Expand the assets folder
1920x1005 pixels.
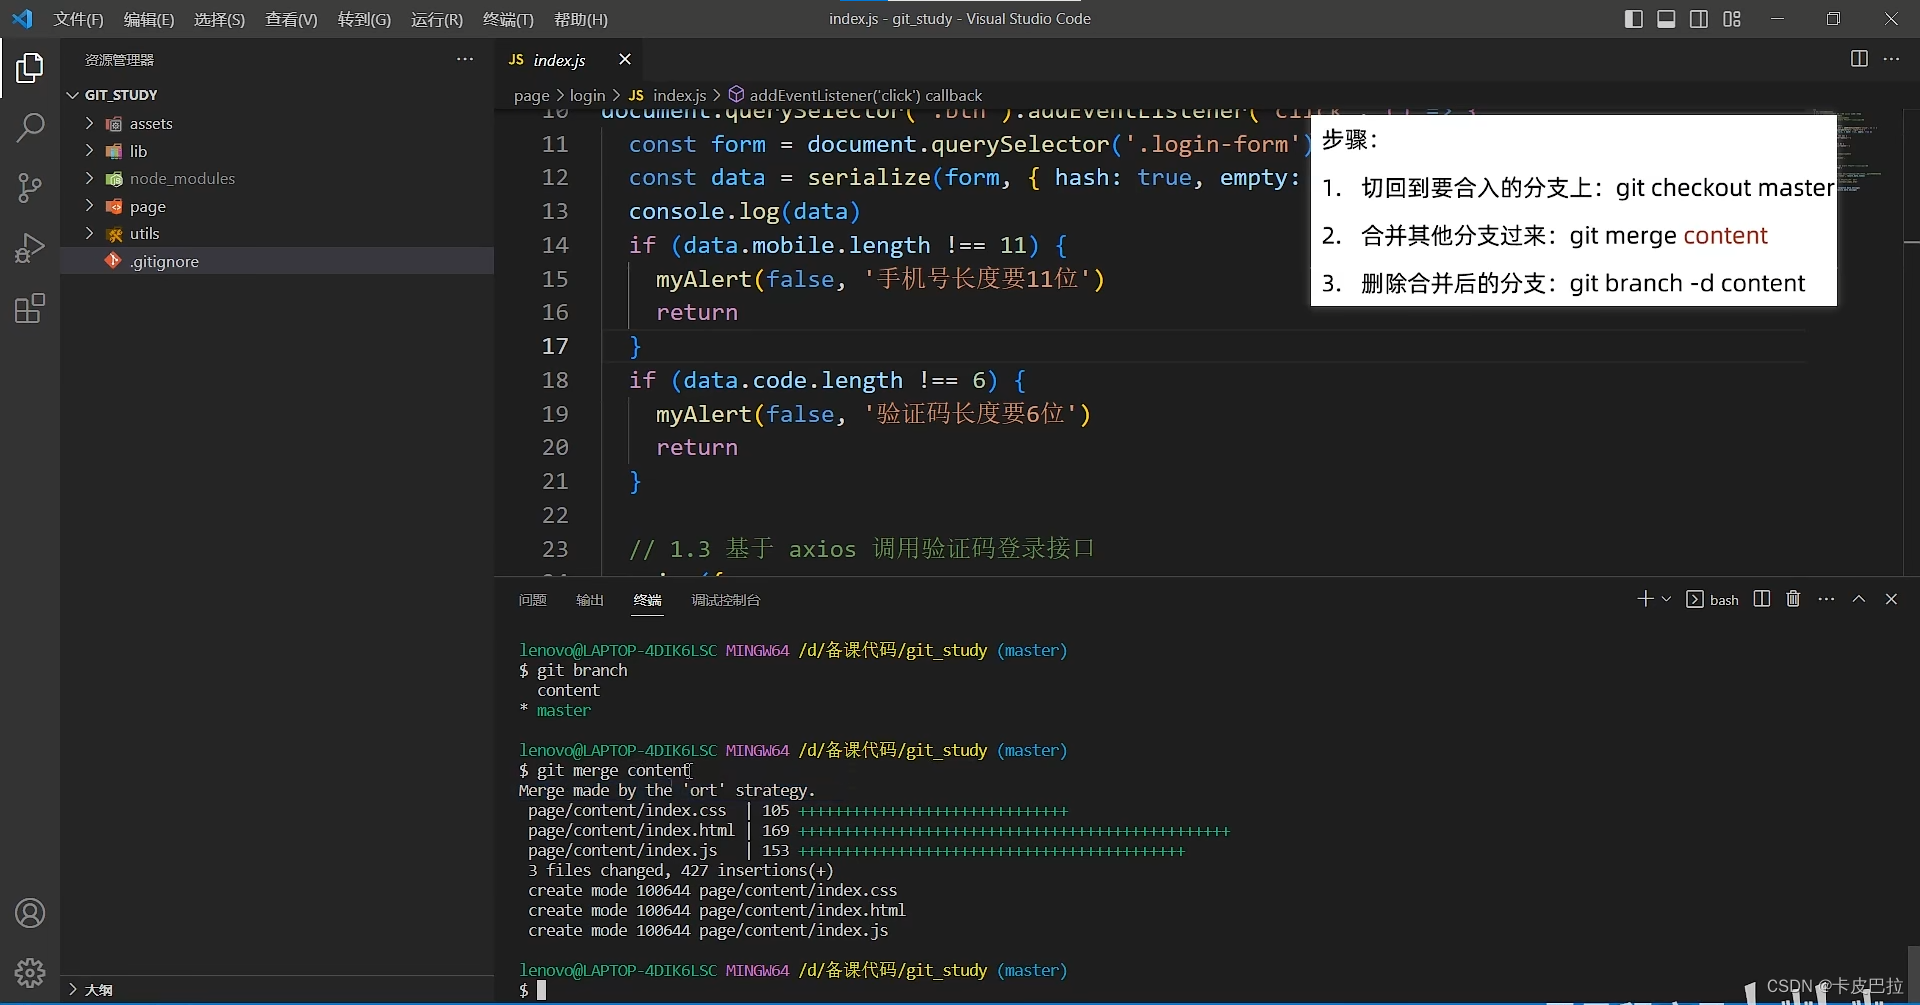277,124
